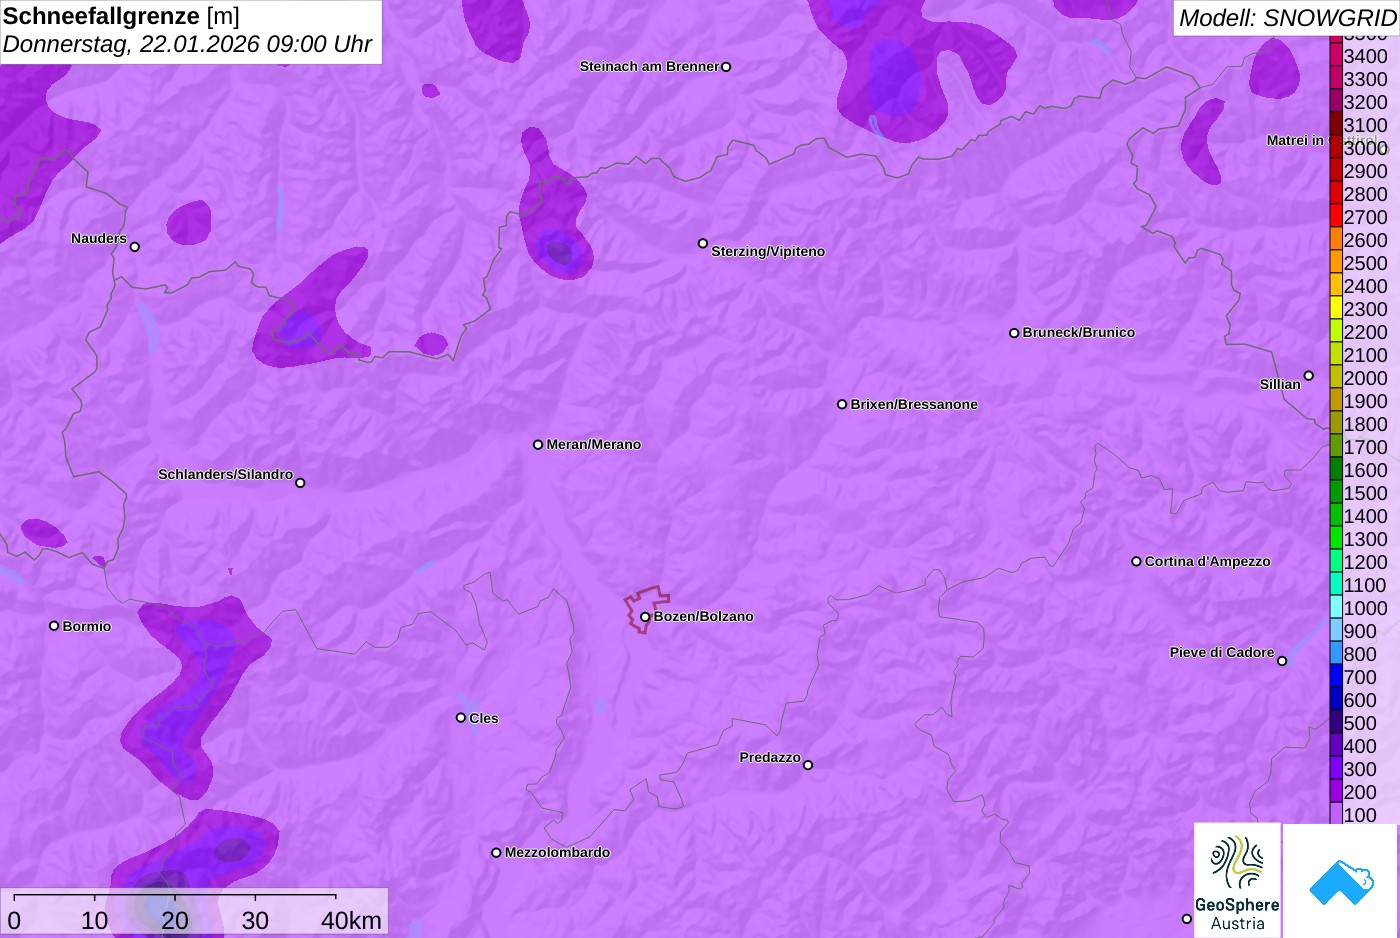Click the 1500 green legend swatch
Screen dimensions: 1400x938
pos(1335,492)
